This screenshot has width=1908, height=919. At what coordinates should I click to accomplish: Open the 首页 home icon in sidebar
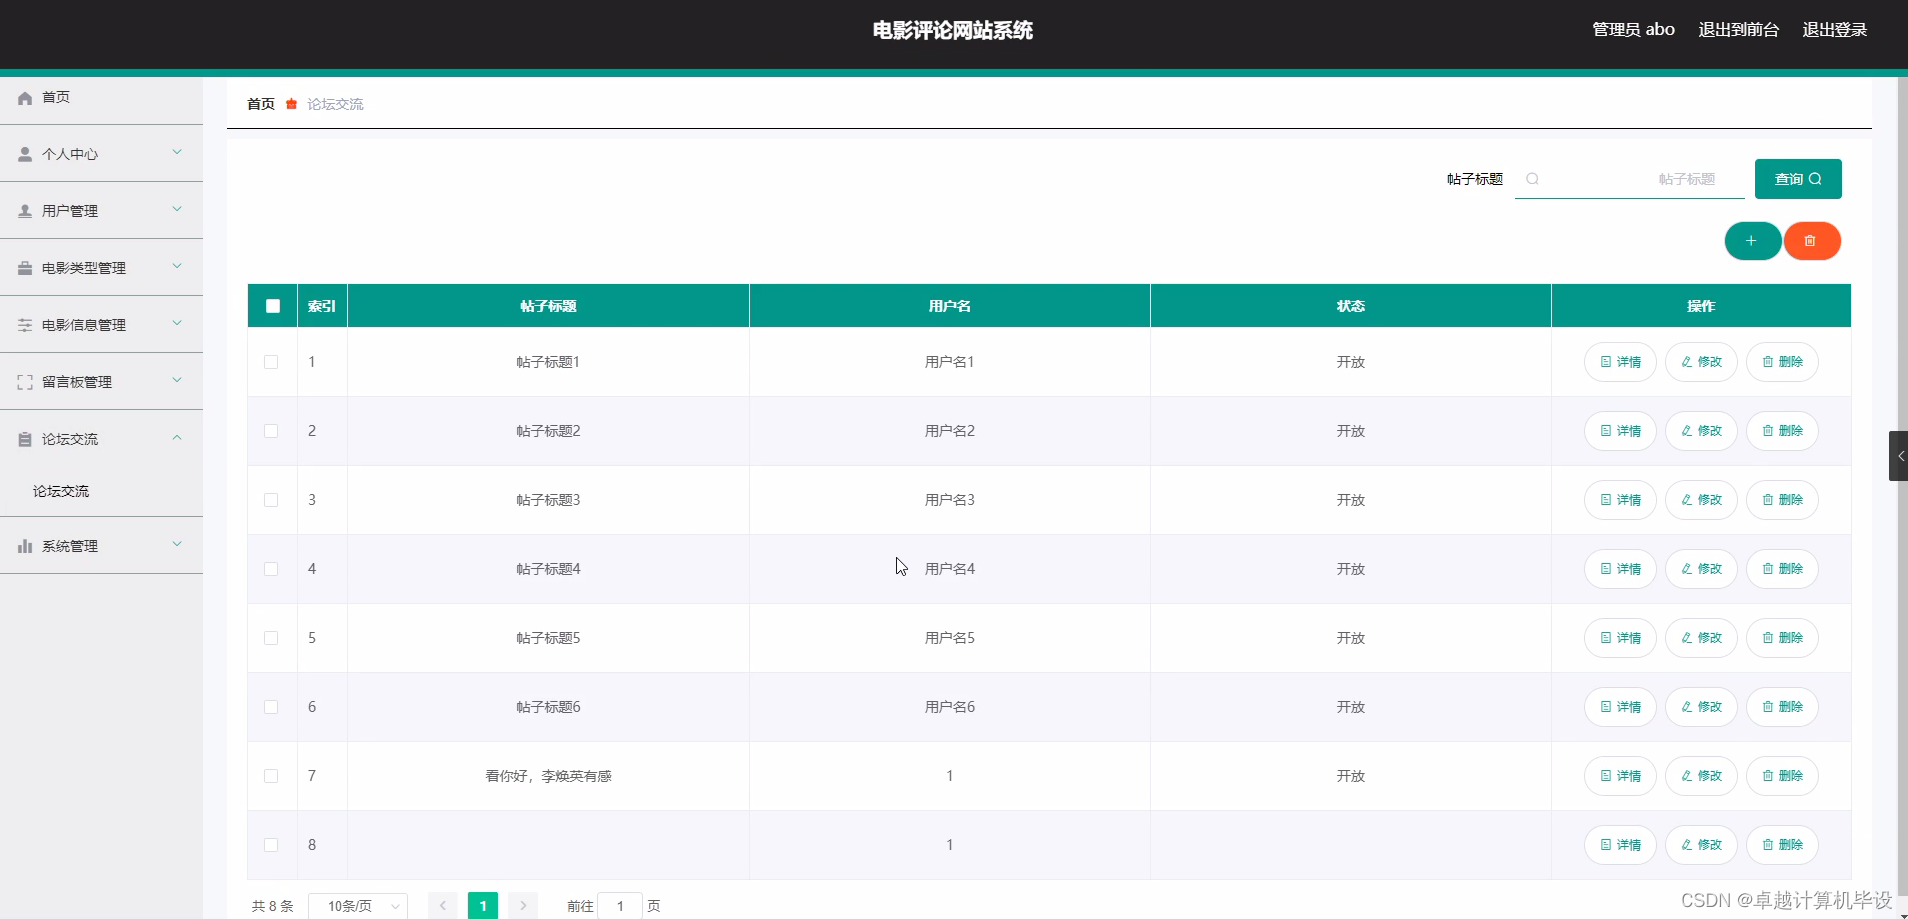tap(24, 97)
